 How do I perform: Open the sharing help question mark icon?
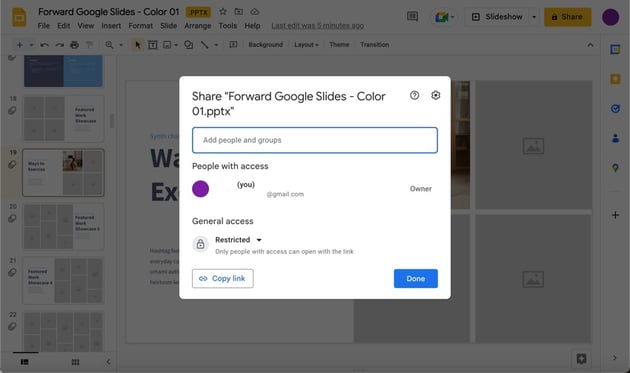[414, 95]
